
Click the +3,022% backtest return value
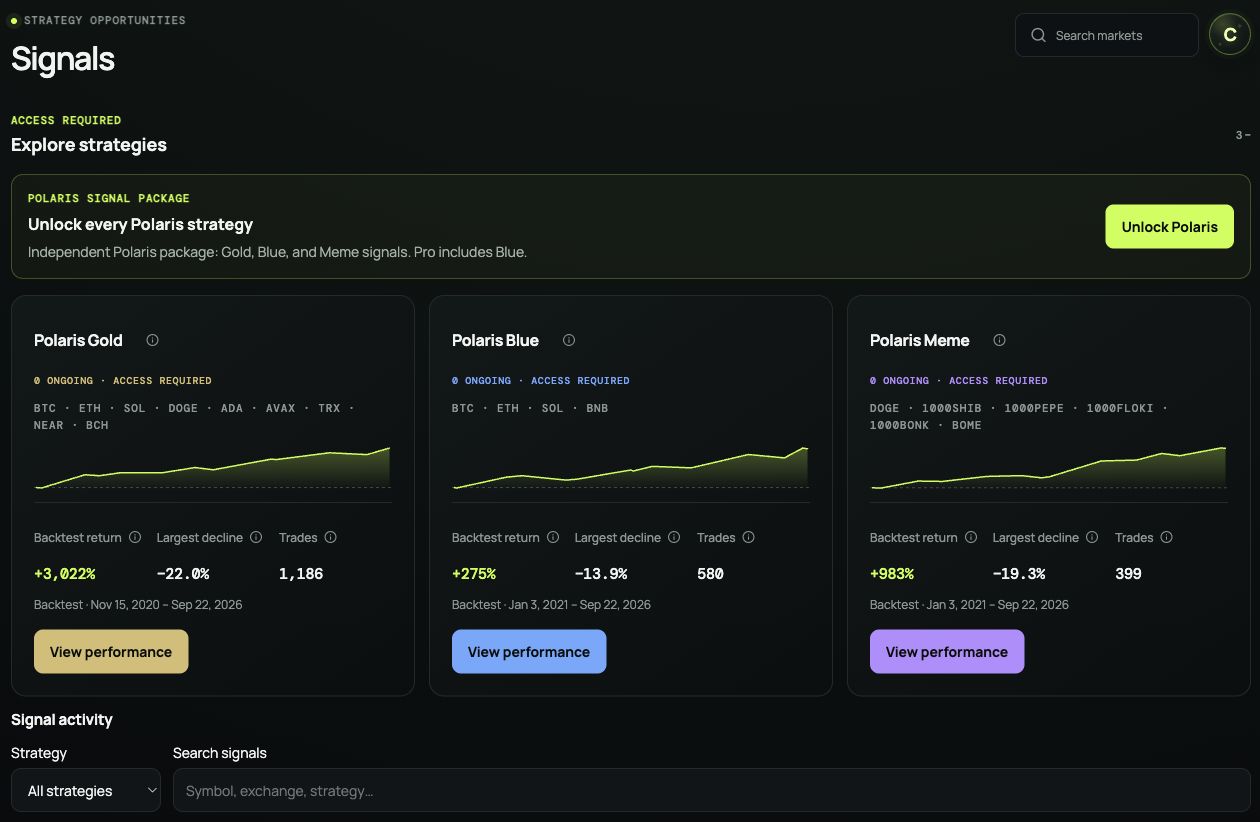coord(65,573)
